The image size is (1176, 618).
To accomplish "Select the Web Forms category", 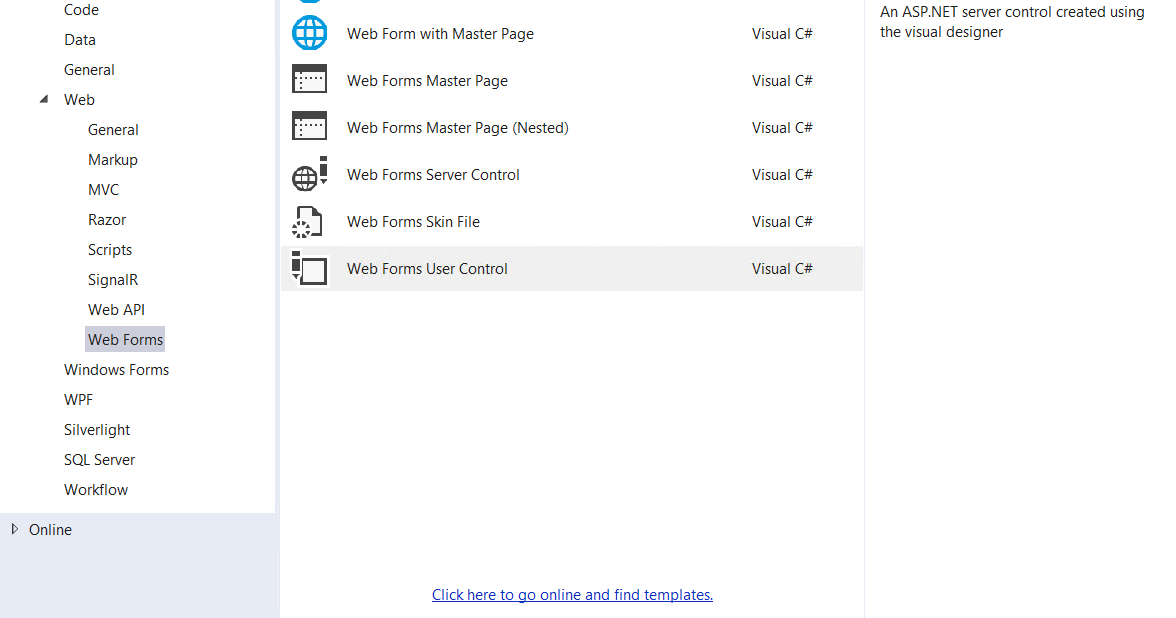I will (x=125, y=340).
